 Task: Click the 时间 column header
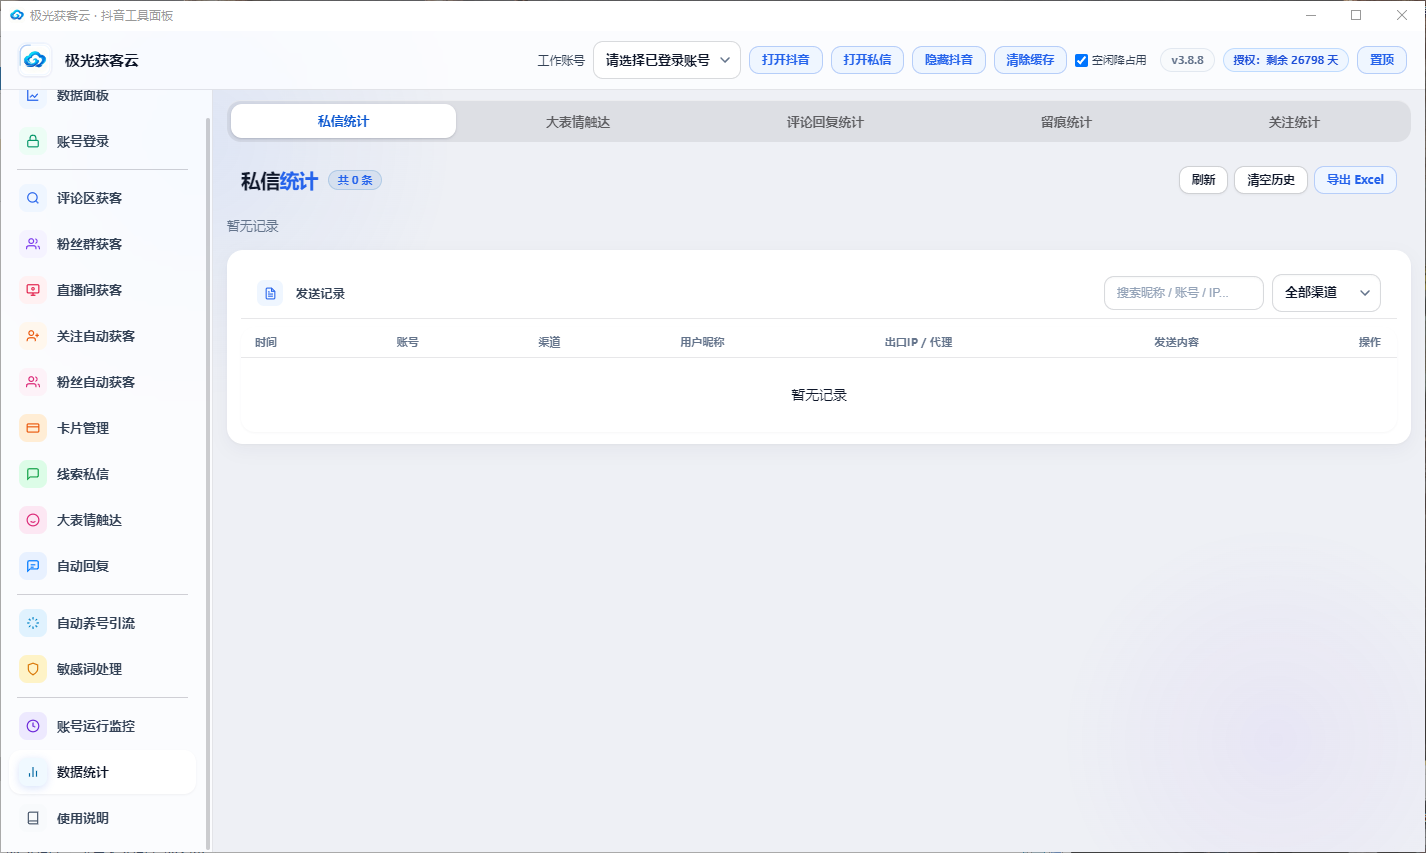coord(266,342)
